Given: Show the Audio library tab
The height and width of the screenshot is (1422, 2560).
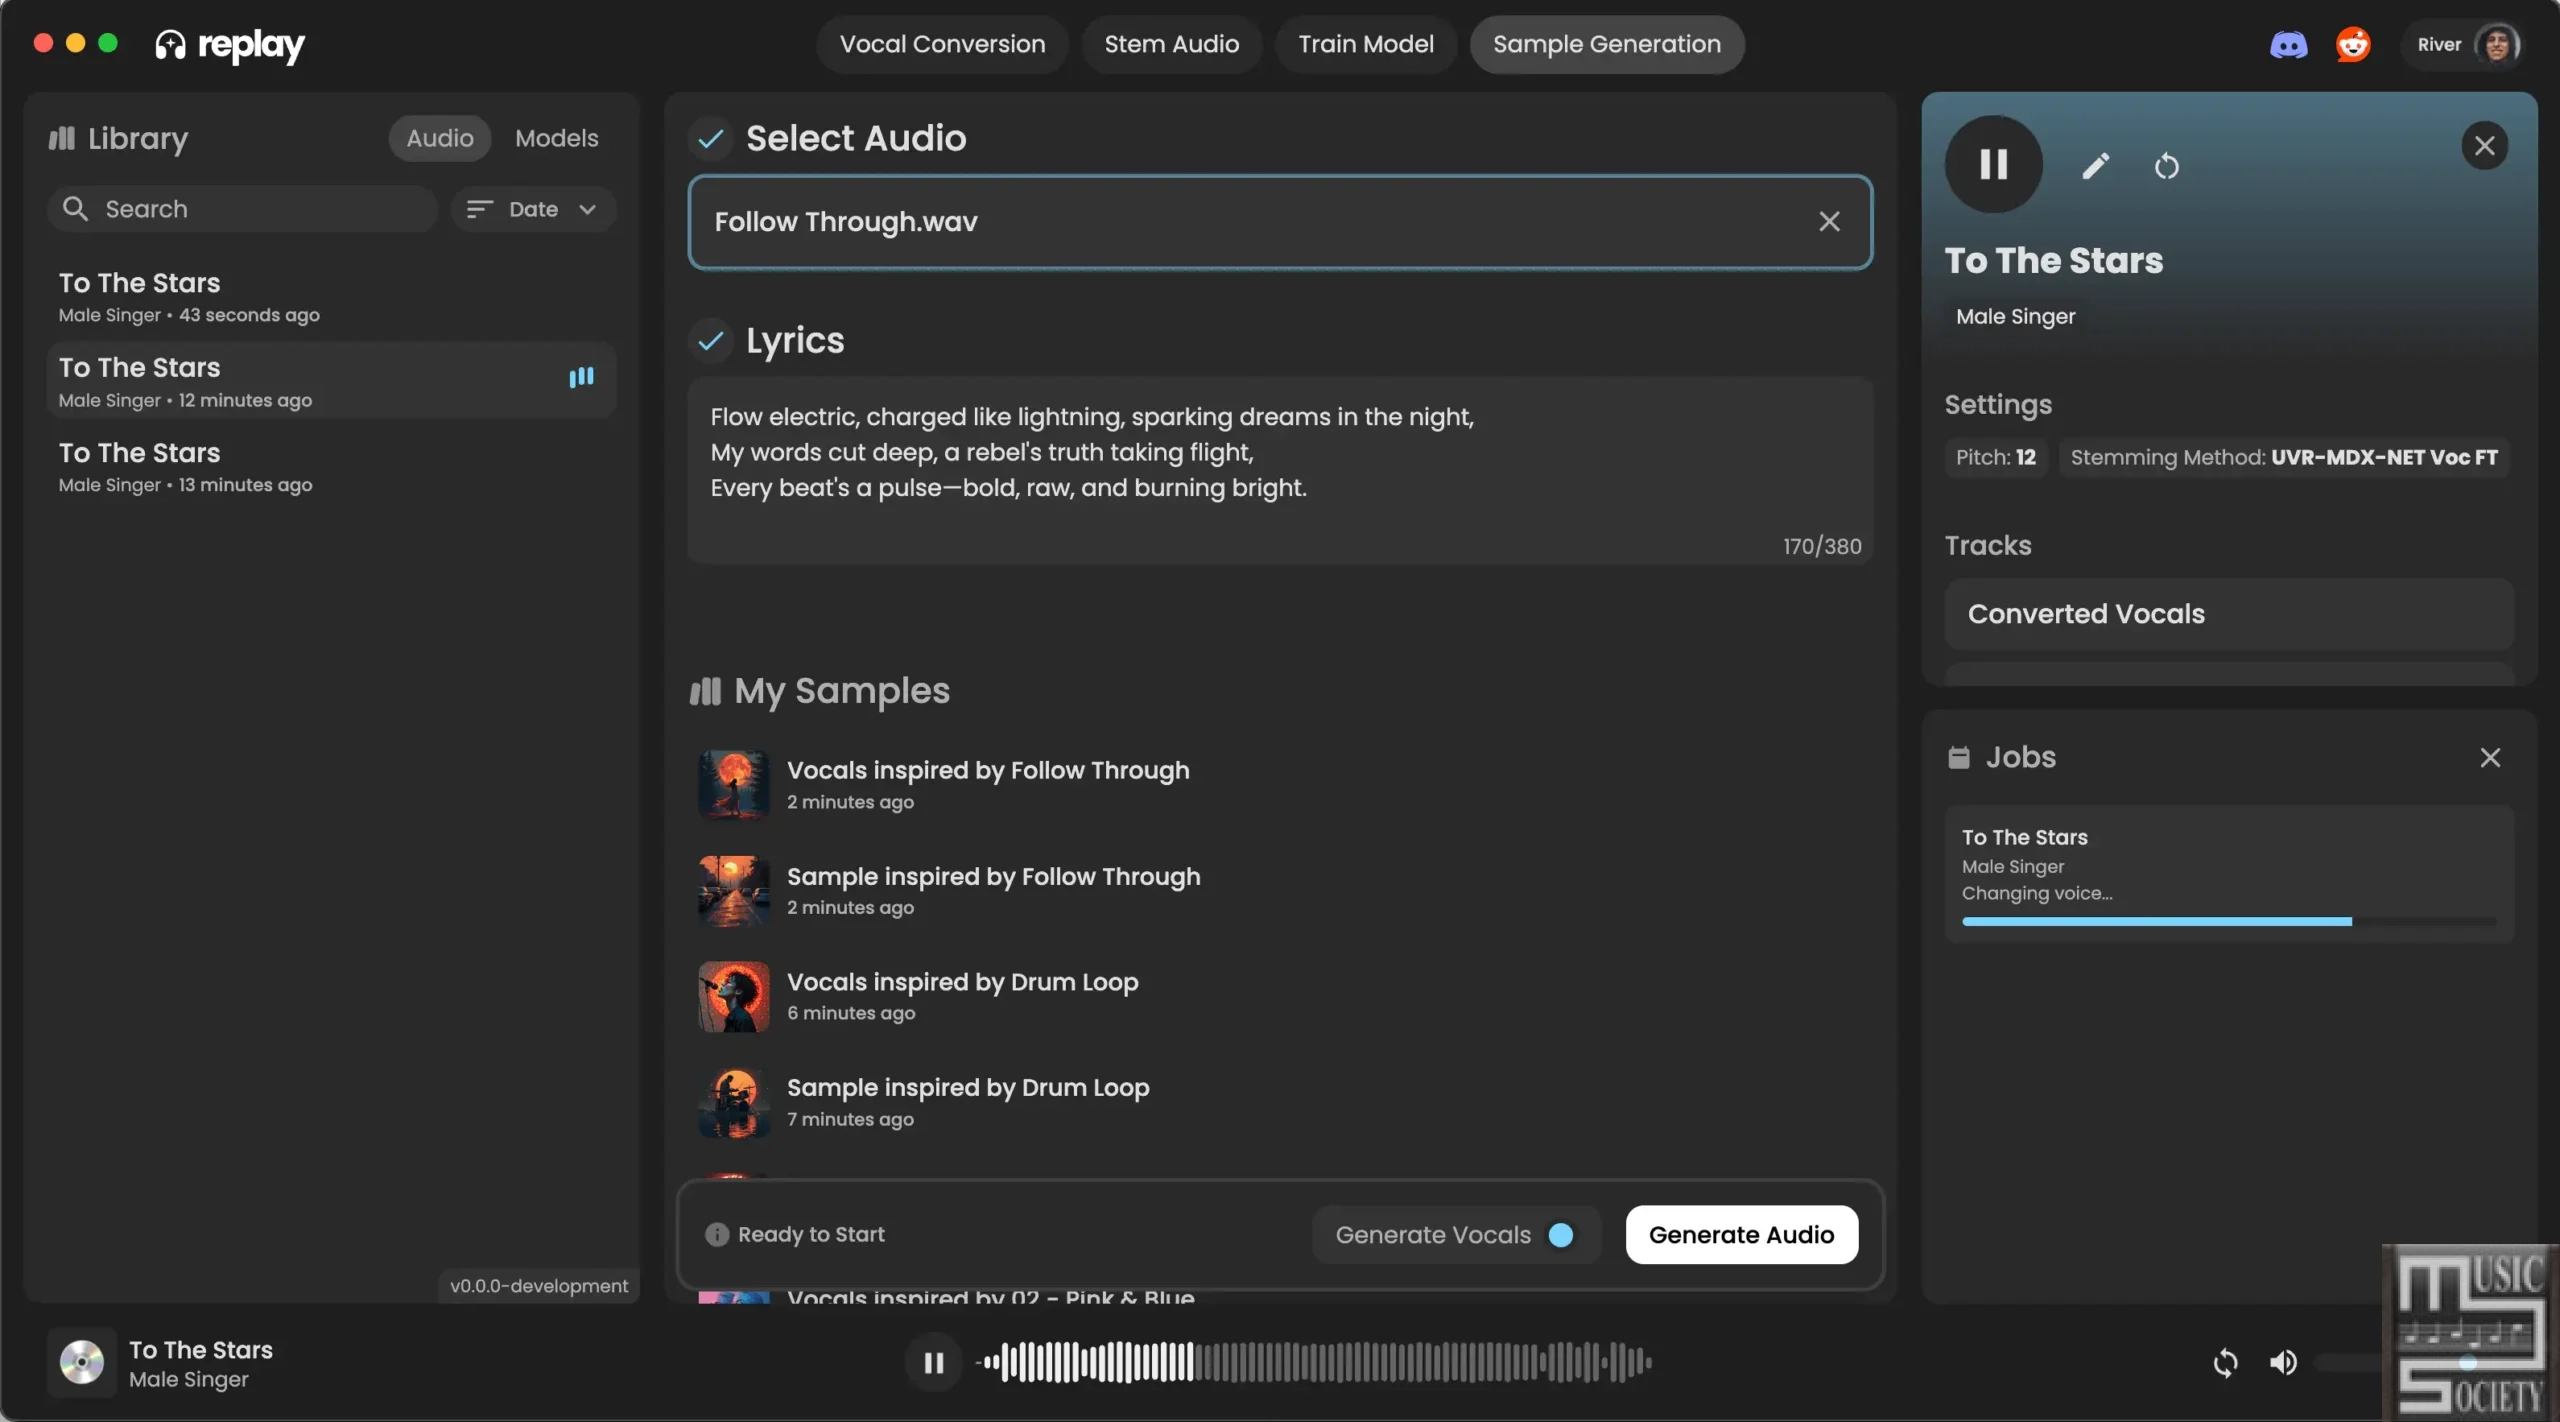Looking at the screenshot, I should 440,138.
